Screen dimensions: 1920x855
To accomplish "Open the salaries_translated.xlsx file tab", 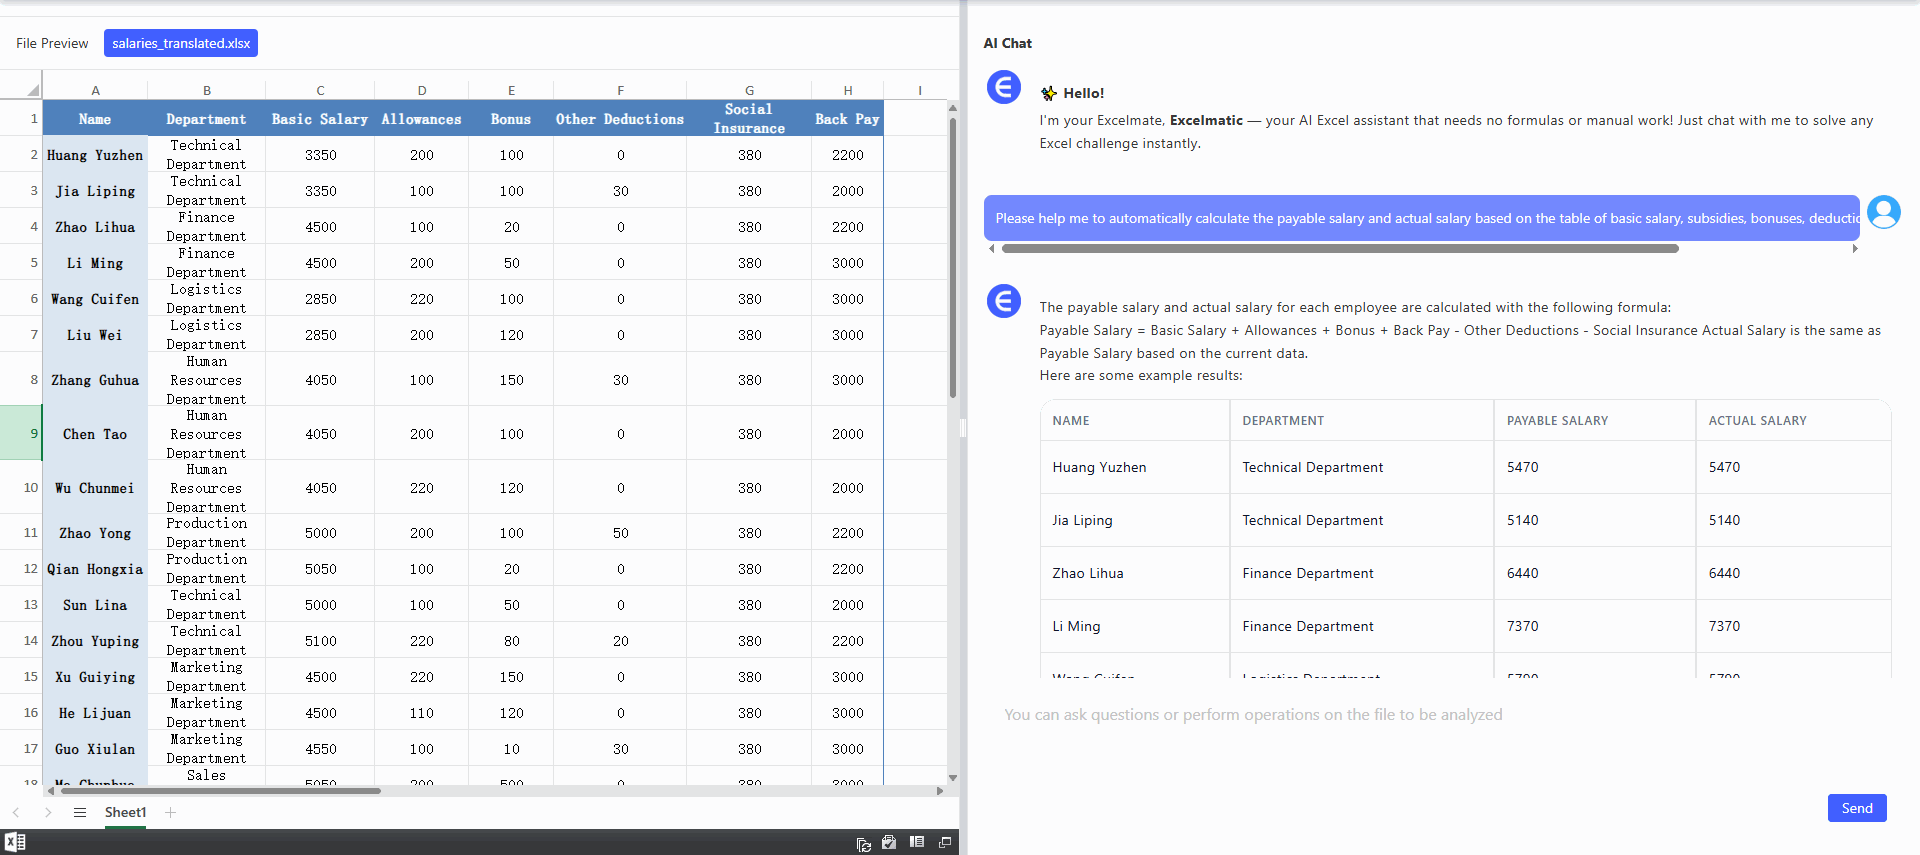I will tap(181, 43).
